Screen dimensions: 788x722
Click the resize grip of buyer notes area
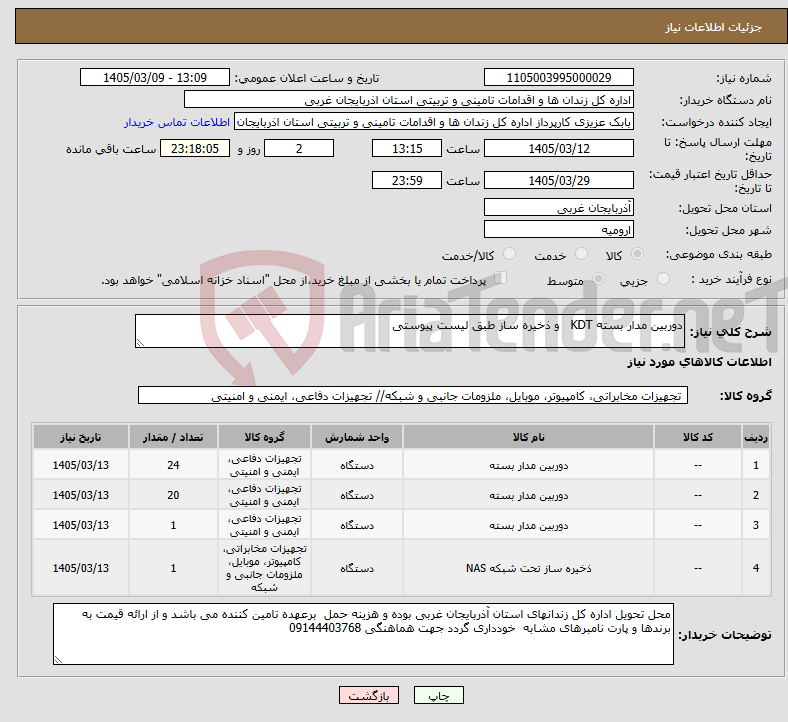point(58,660)
